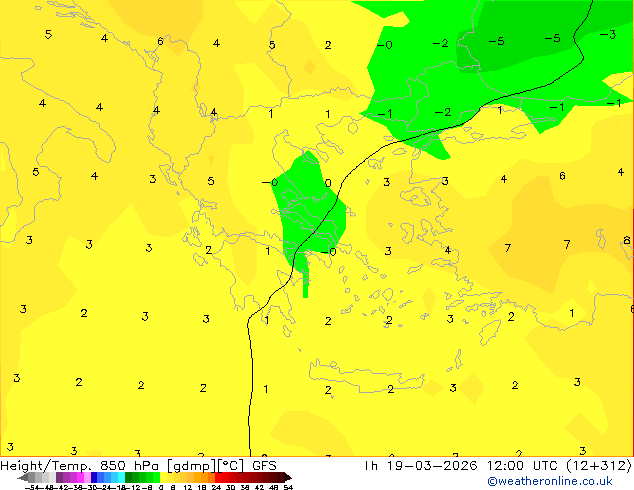Click the Height/Temp. 850 hPa GFS title
This screenshot has height=490, width=634.
(138, 465)
